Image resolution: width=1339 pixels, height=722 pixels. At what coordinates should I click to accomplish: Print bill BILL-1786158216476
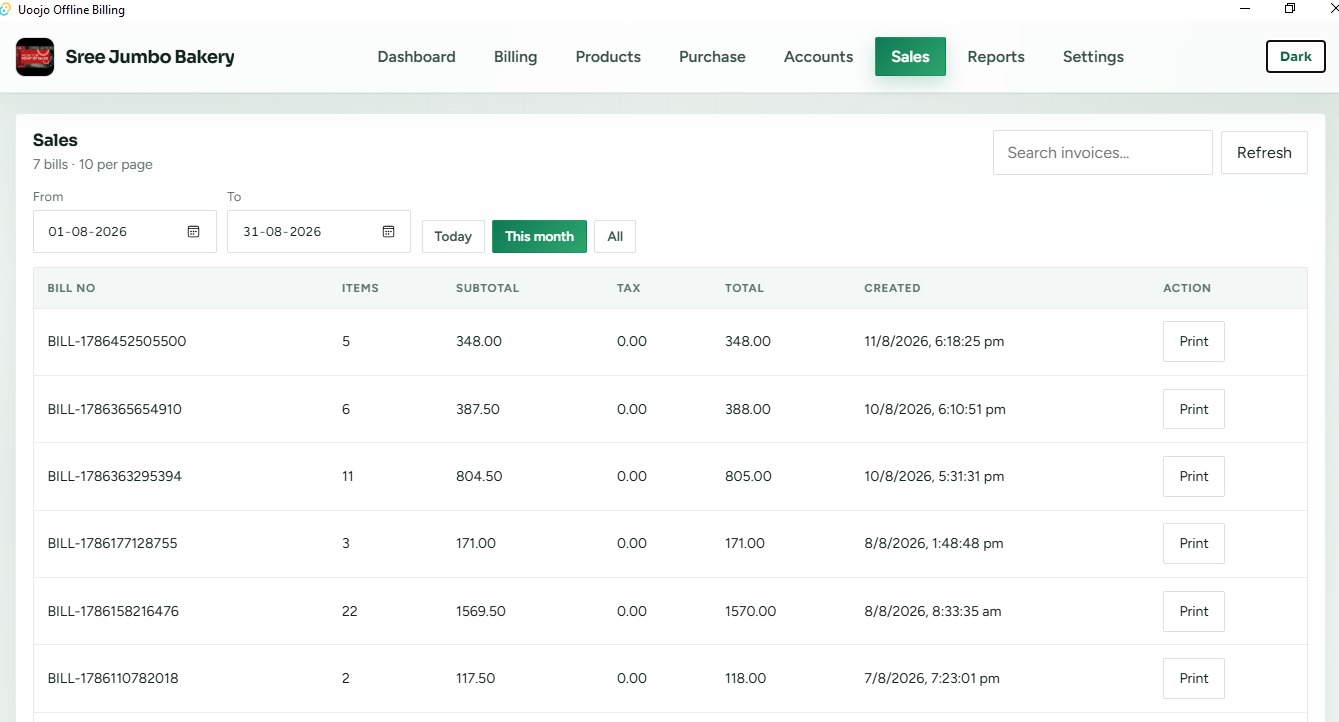pos(1193,611)
